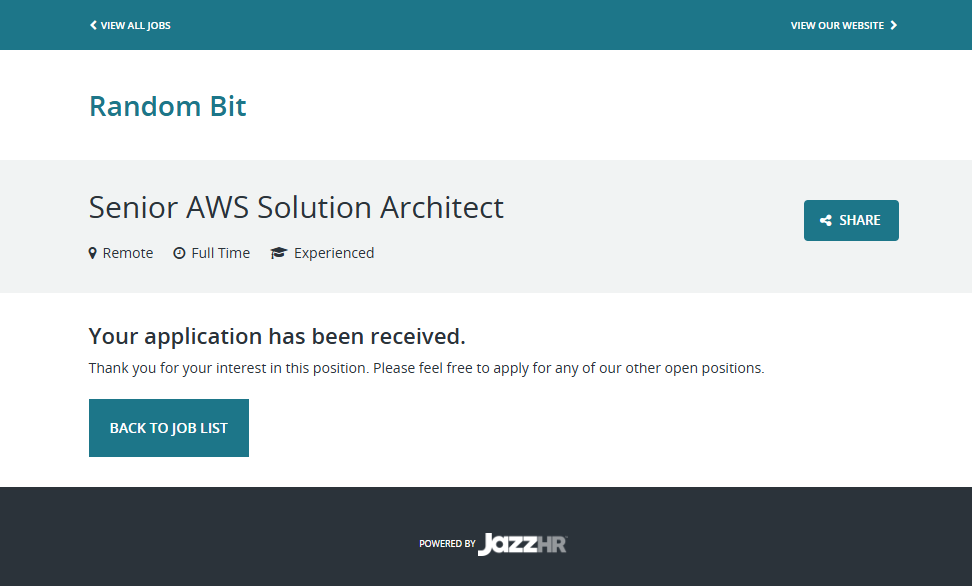
Task: Follow the View Our Website link
Action: pyautogui.click(x=837, y=25)
